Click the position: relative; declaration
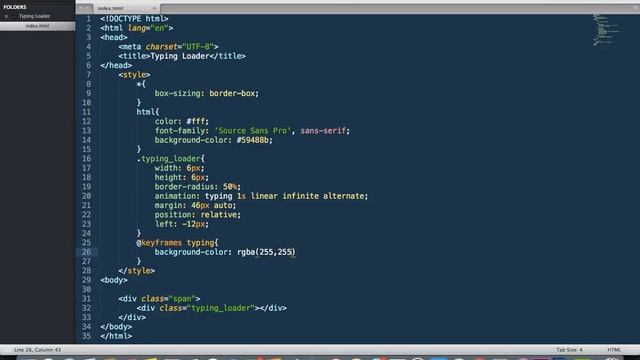Viewport: 640px width, 360px height. tap(198, 215)
